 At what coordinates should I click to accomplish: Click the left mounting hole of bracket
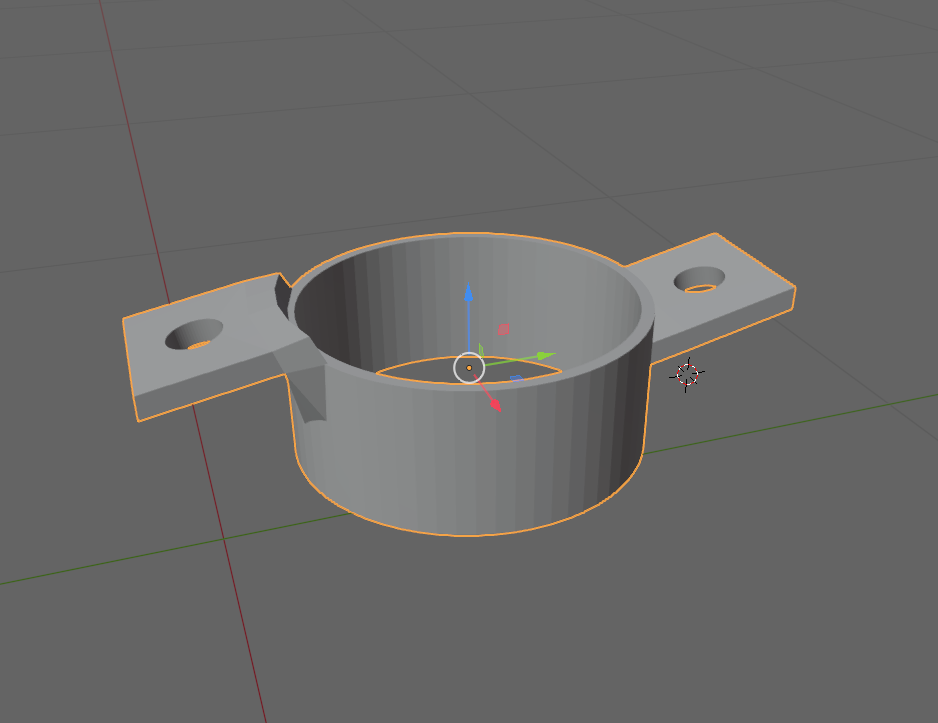pos(194,335)
